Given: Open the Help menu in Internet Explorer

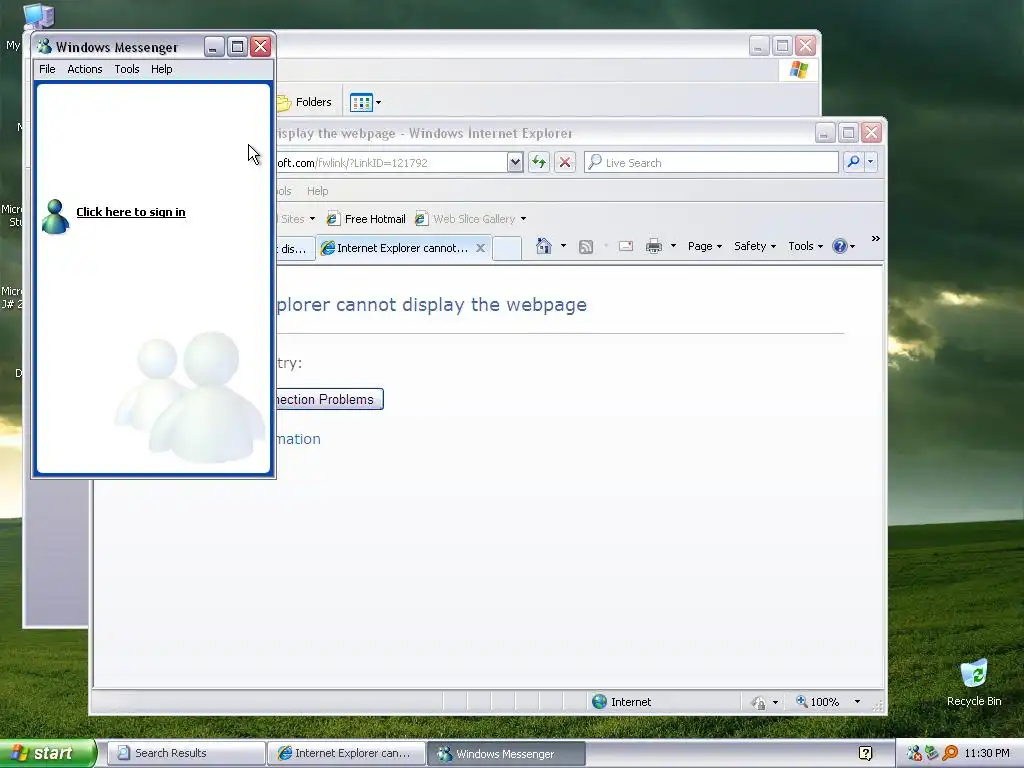Looking at the screenshot, I should tap(317, 191).
